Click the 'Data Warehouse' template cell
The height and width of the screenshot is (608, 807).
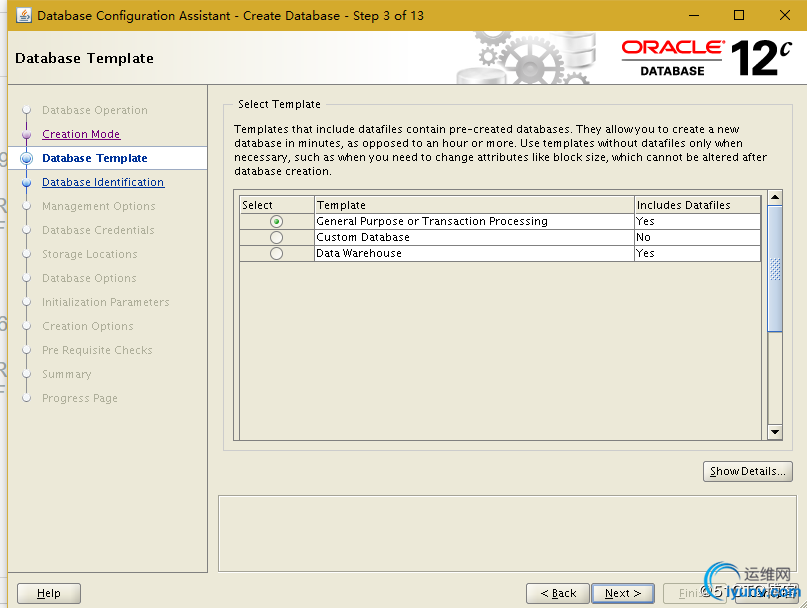474,253
